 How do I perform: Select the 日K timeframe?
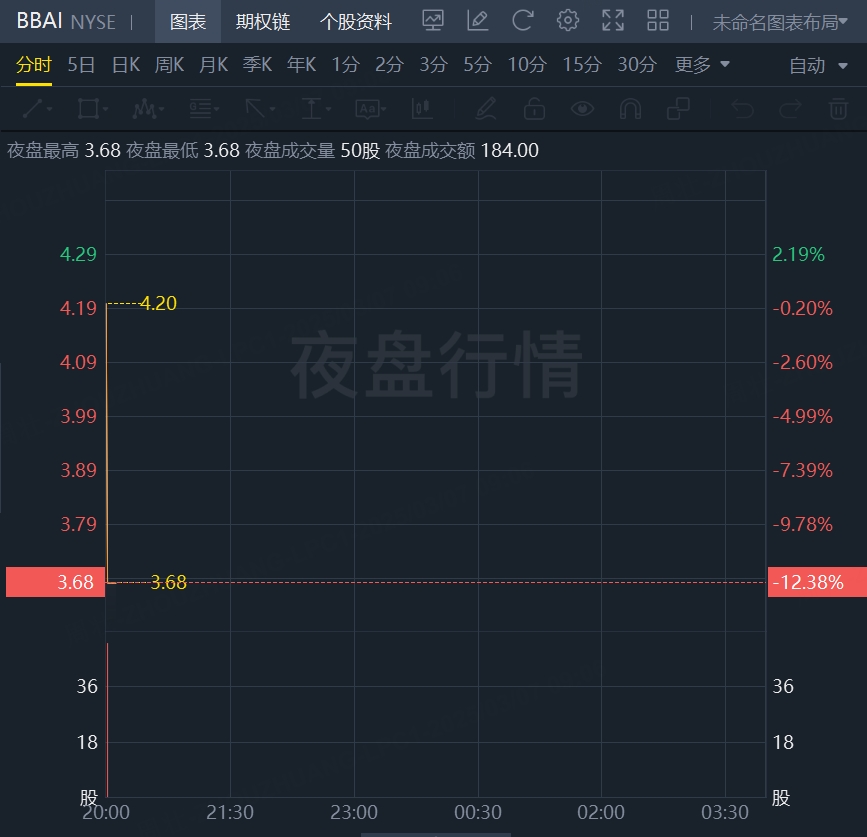(x=126, y=65)
